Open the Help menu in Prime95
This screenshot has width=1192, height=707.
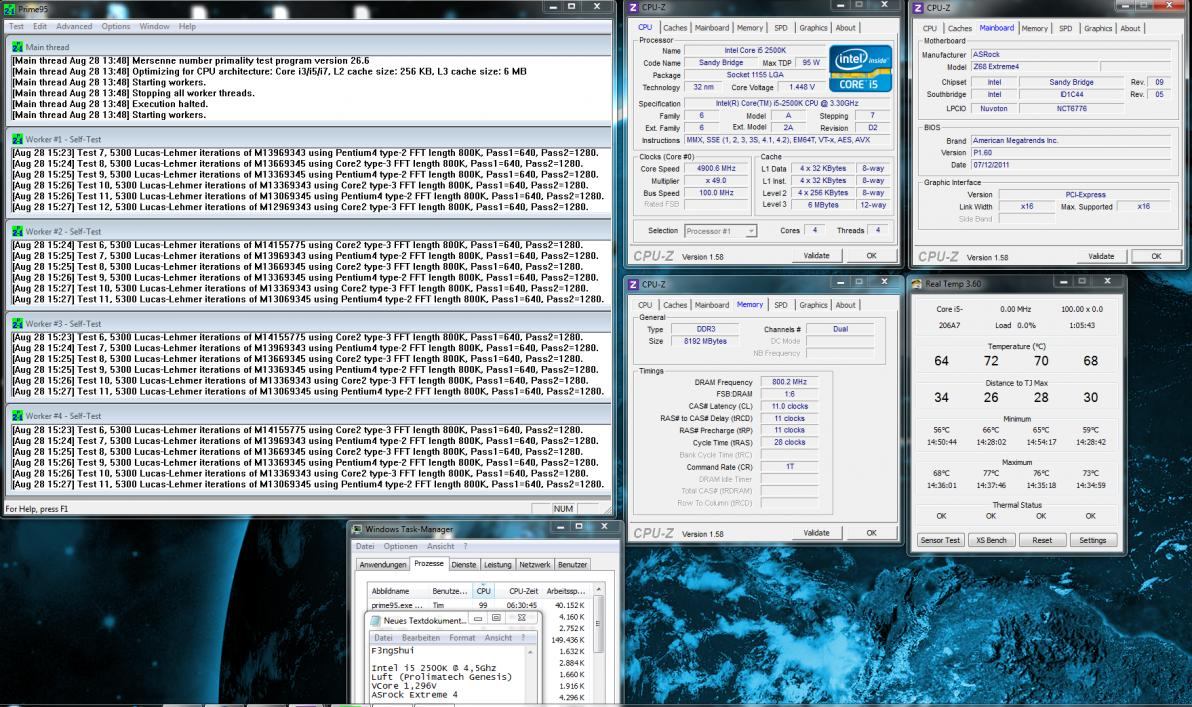click(x=187, y=26)
